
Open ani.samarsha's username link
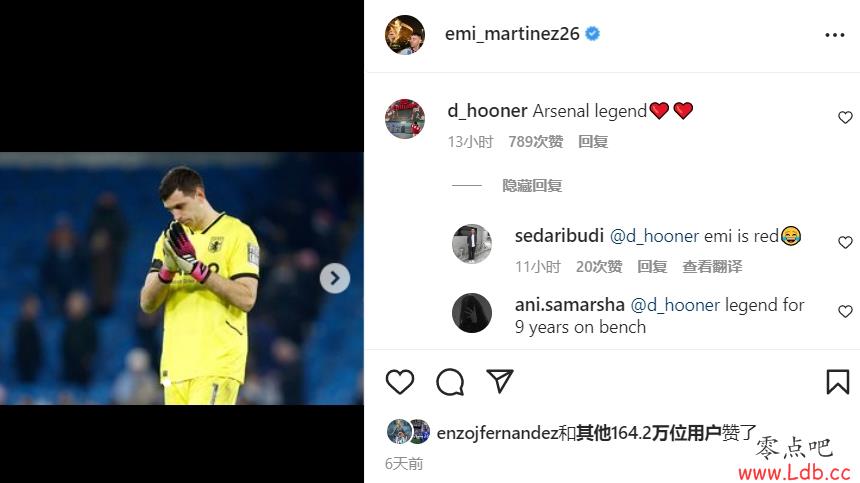(569, 305)
